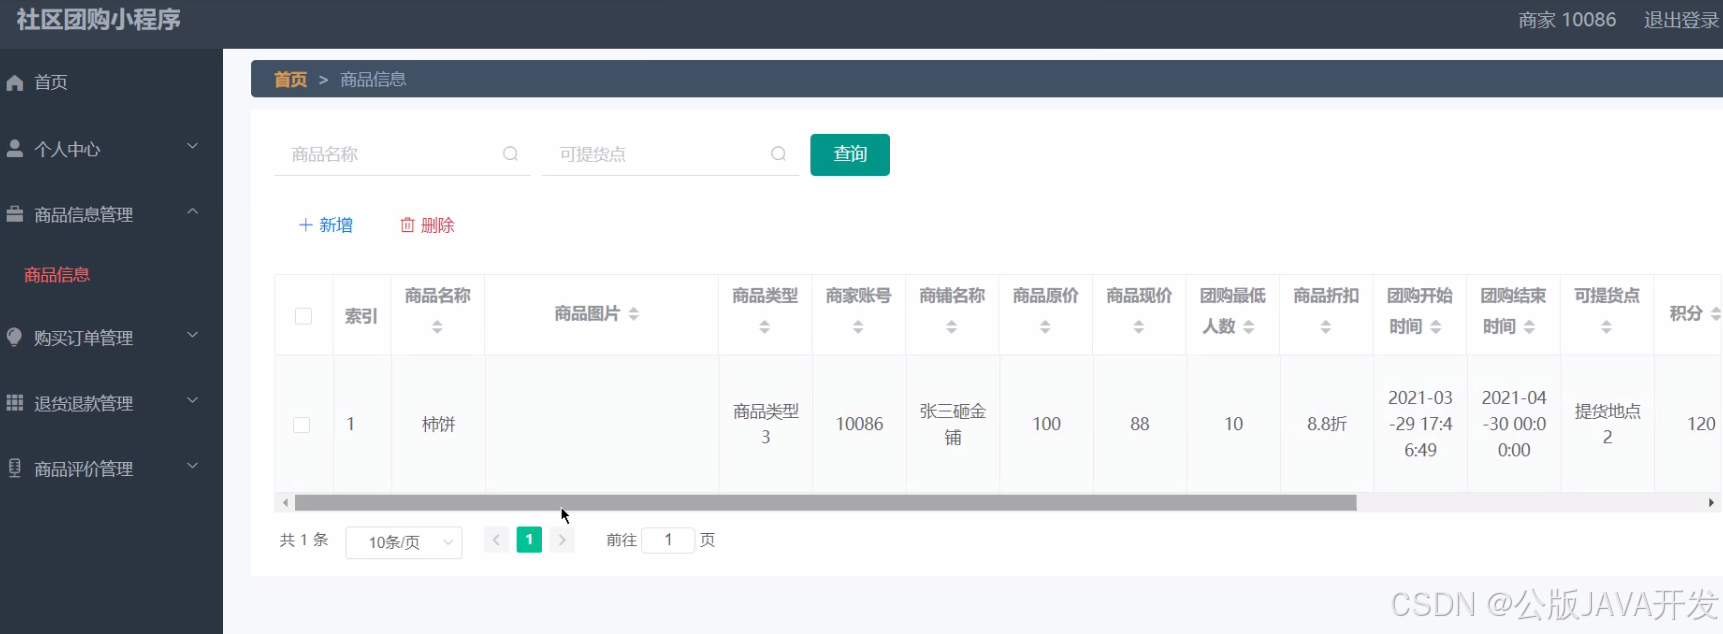Open the 10条/页 page size dropdown
Viewport: 1723px width, 634px height.
(x=404, y=542)
